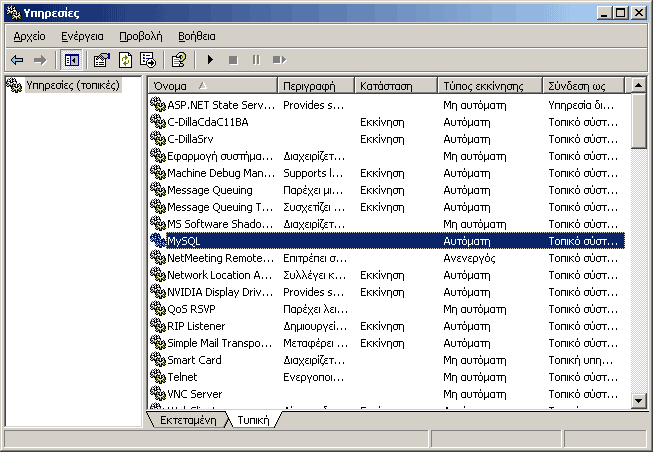This screenshot has width=653, height=452.
Task: Click the Export list toolbar icon
Action: pos(148,60)
